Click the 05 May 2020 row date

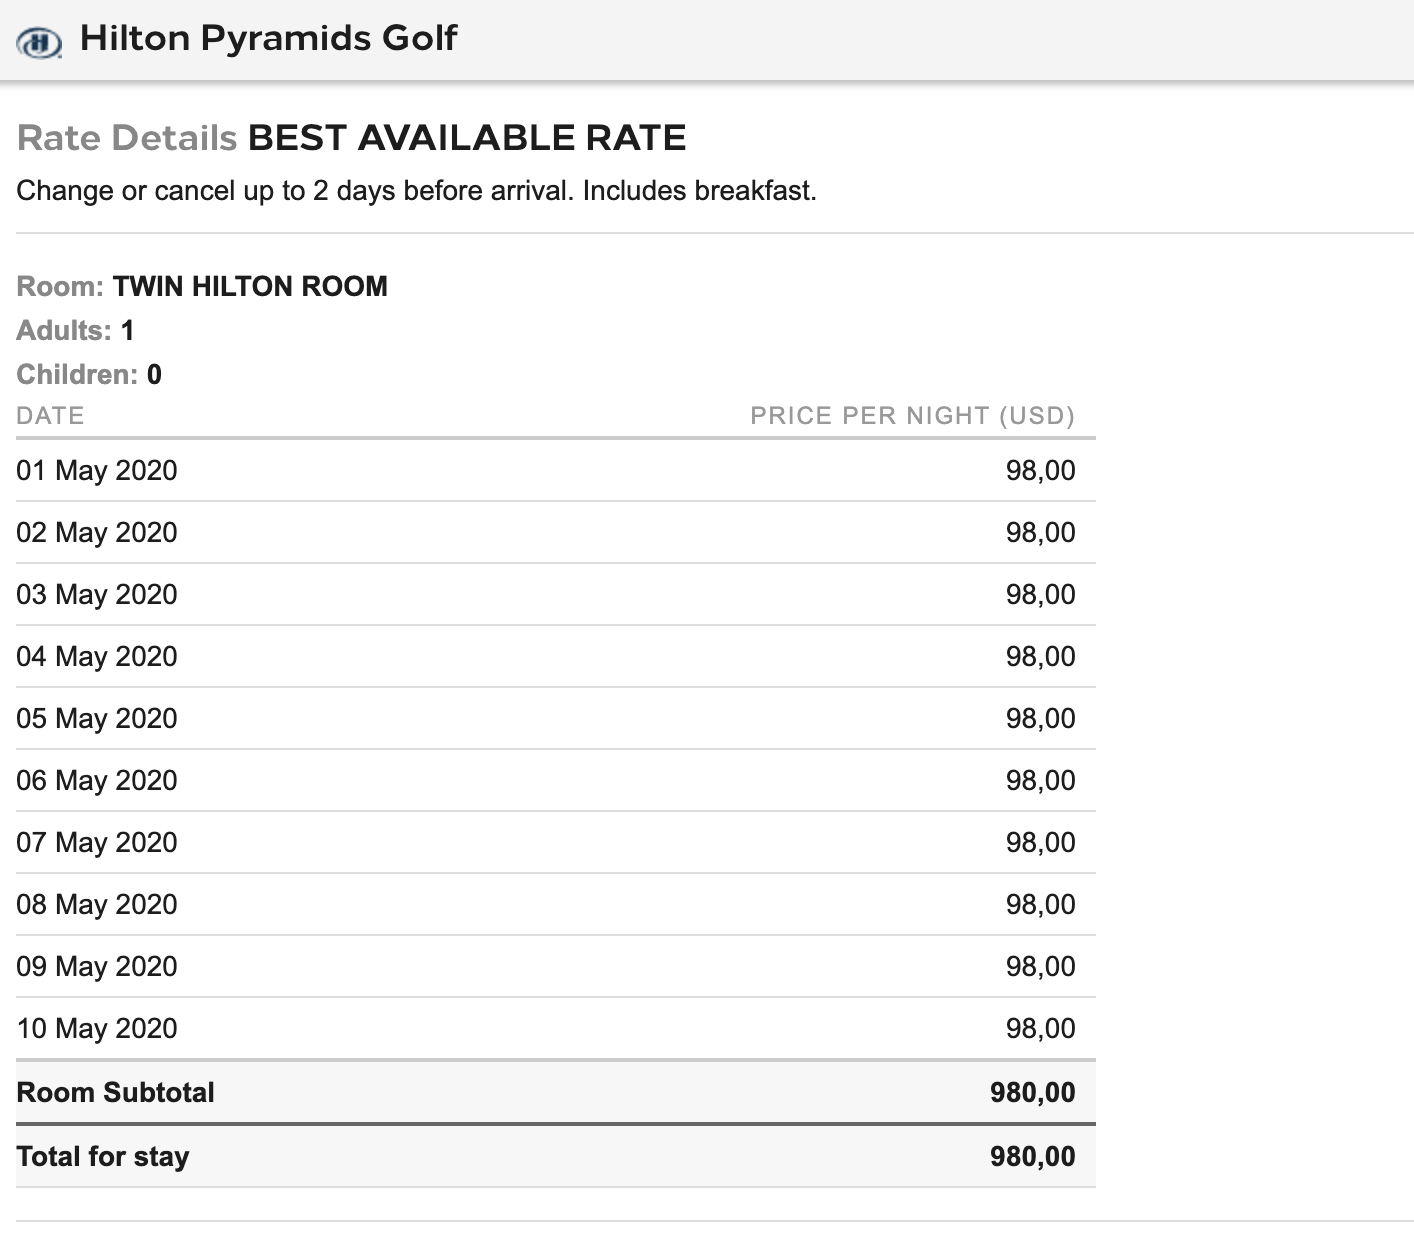pyautogui.click(x=97, y=718)
